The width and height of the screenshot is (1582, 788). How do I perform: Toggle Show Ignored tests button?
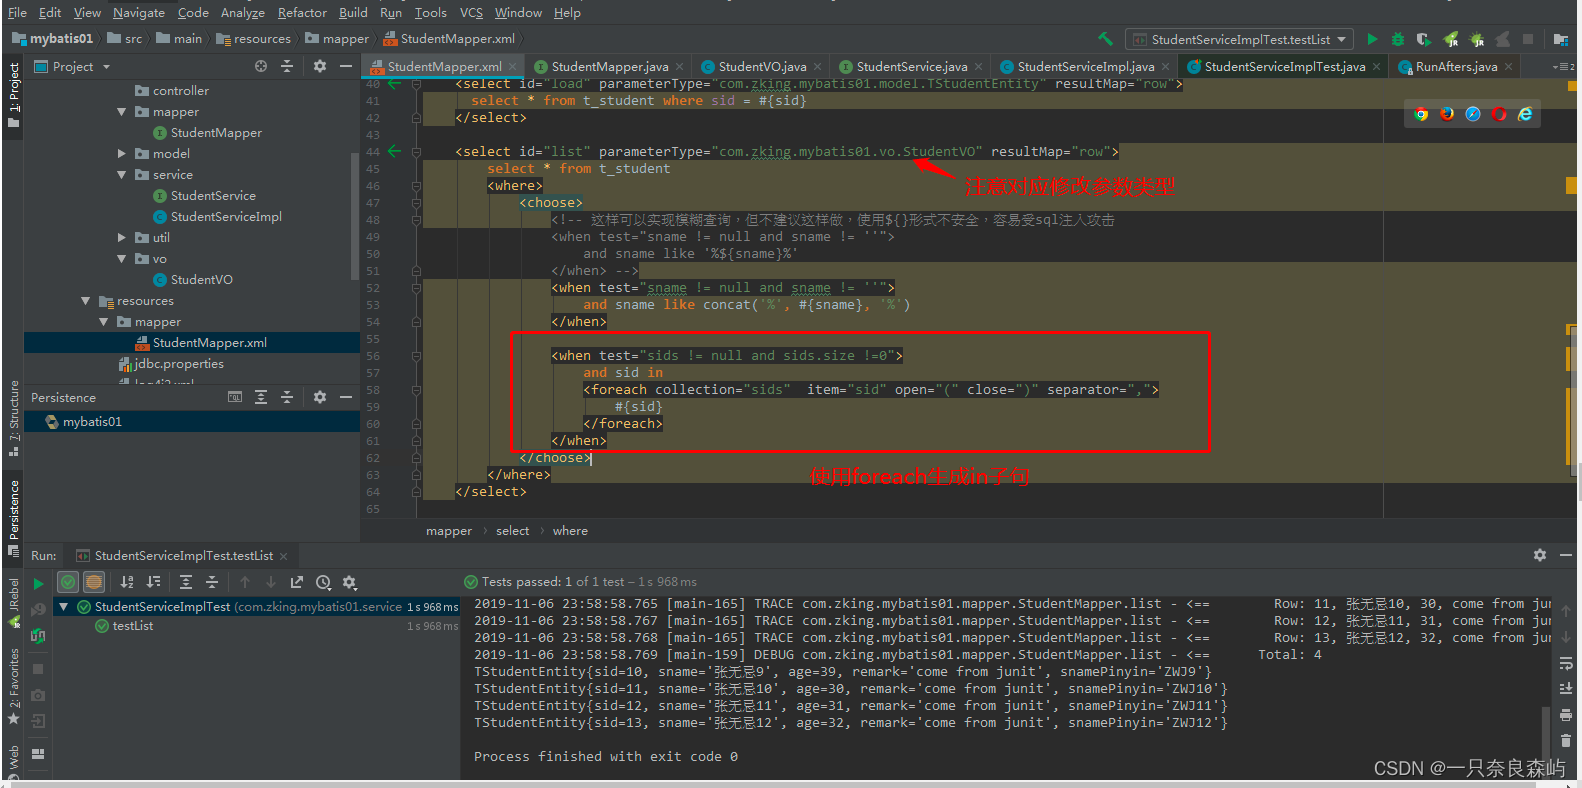tap(94, 582)
